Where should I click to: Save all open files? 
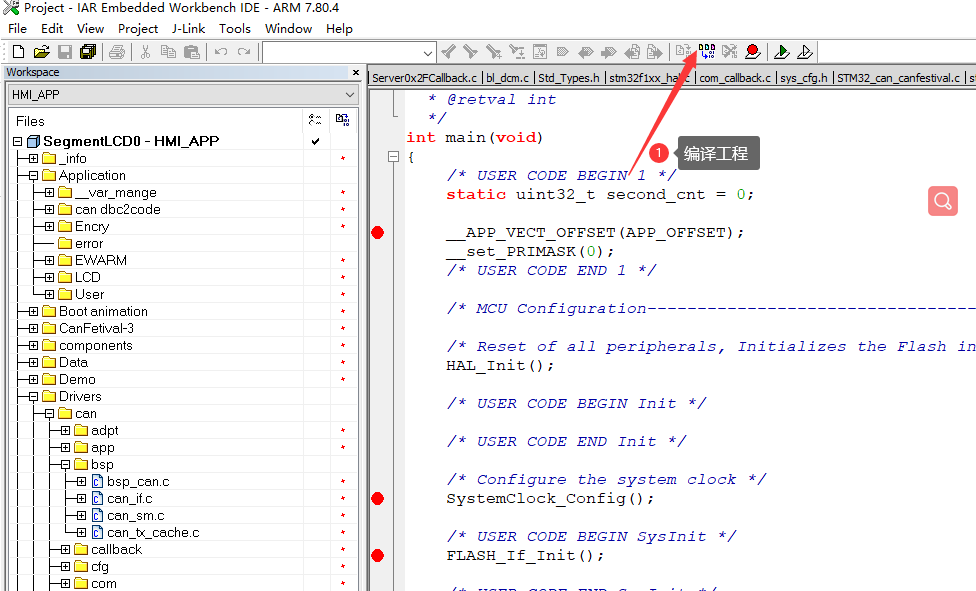[88, 52]
